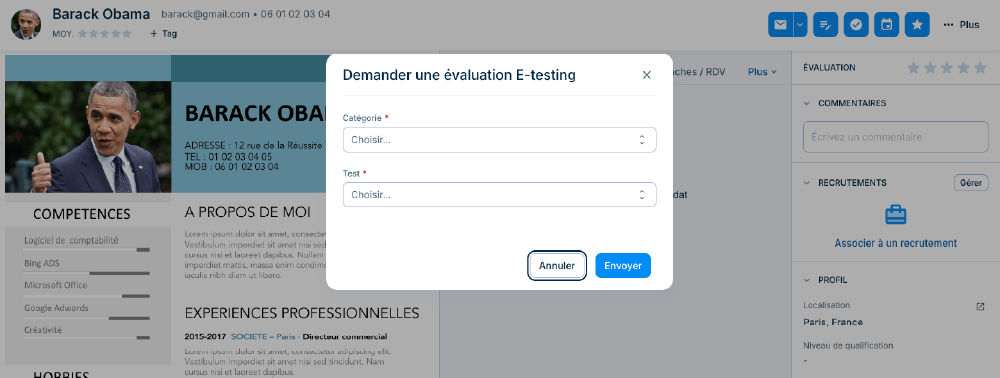Add a Tag to candidate
This screenshot has width=1000, height=378.
163,34
